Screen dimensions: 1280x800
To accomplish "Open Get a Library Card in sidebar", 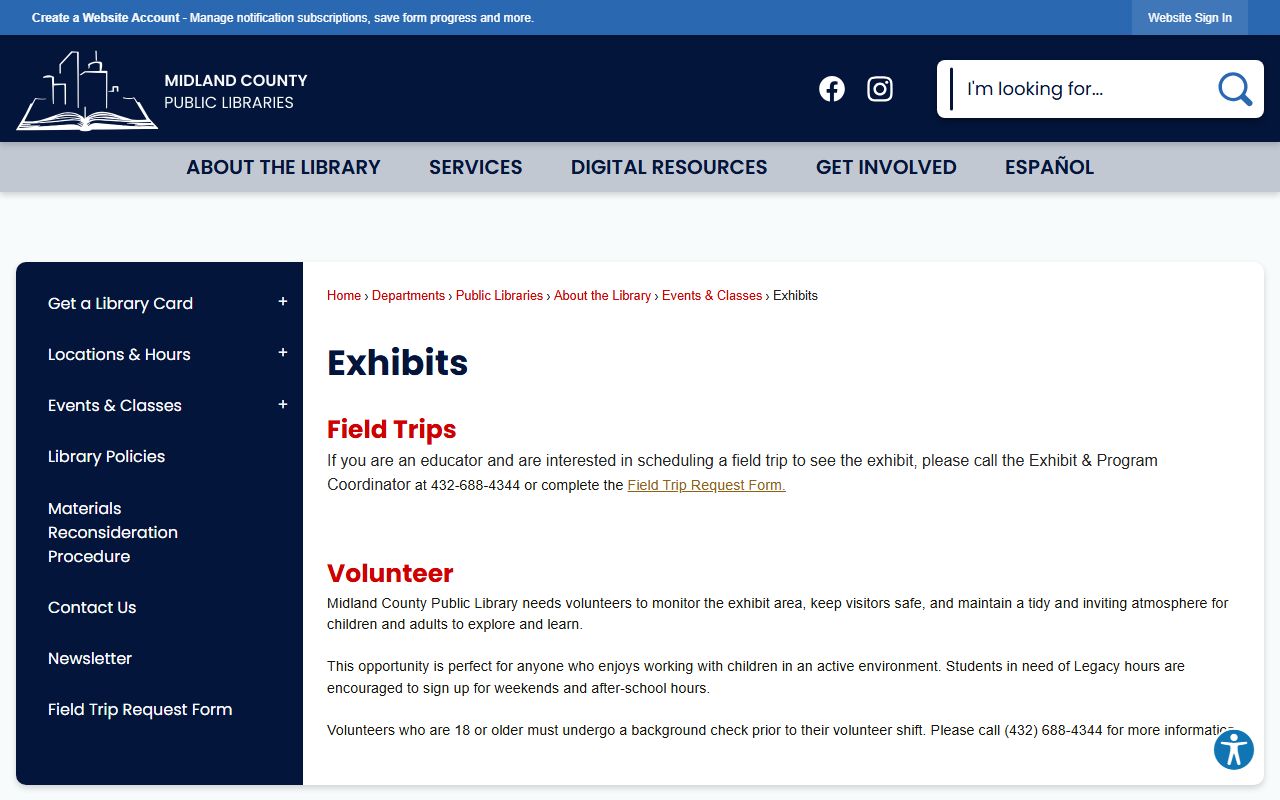I will [120, 303].
